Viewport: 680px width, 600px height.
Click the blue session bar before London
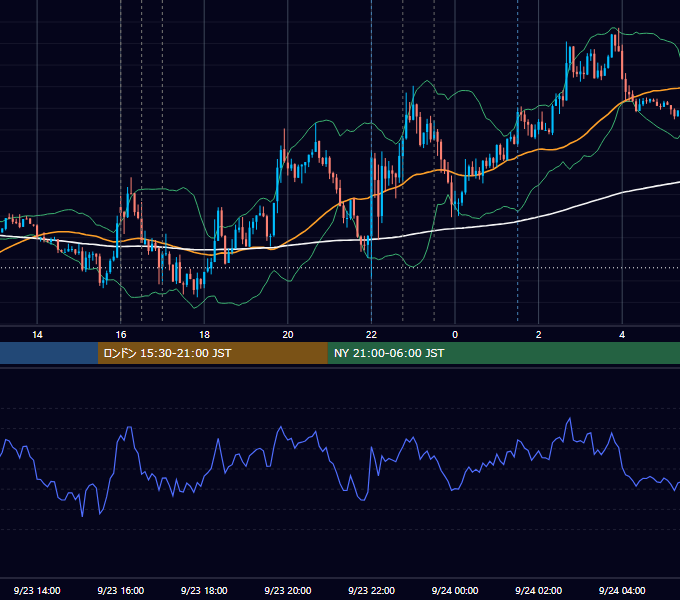point(49,353)
